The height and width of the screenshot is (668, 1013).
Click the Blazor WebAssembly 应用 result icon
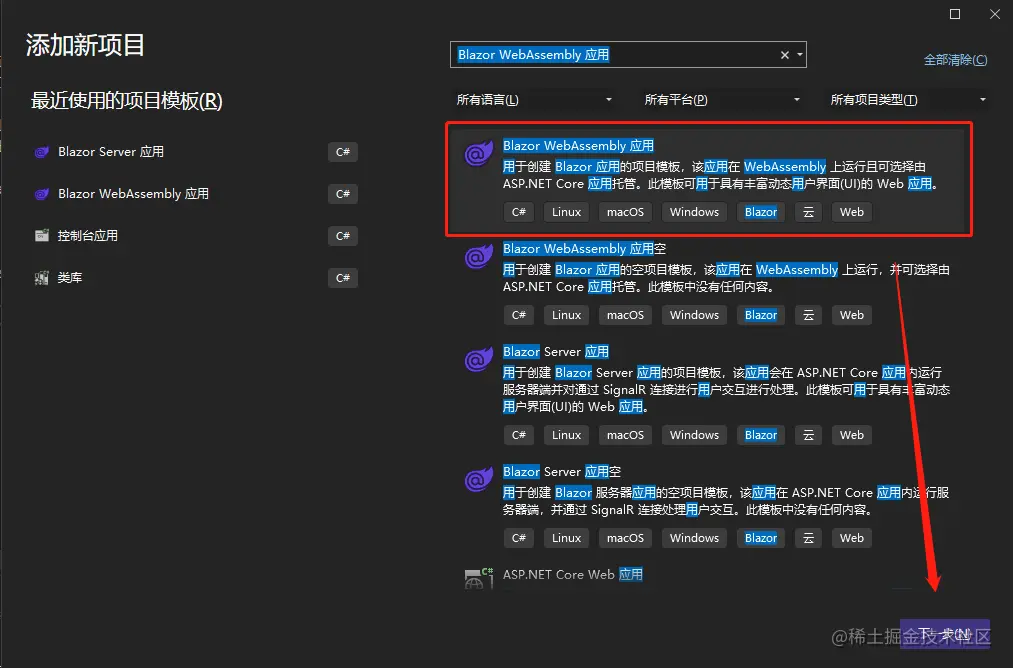coord(479,154)
